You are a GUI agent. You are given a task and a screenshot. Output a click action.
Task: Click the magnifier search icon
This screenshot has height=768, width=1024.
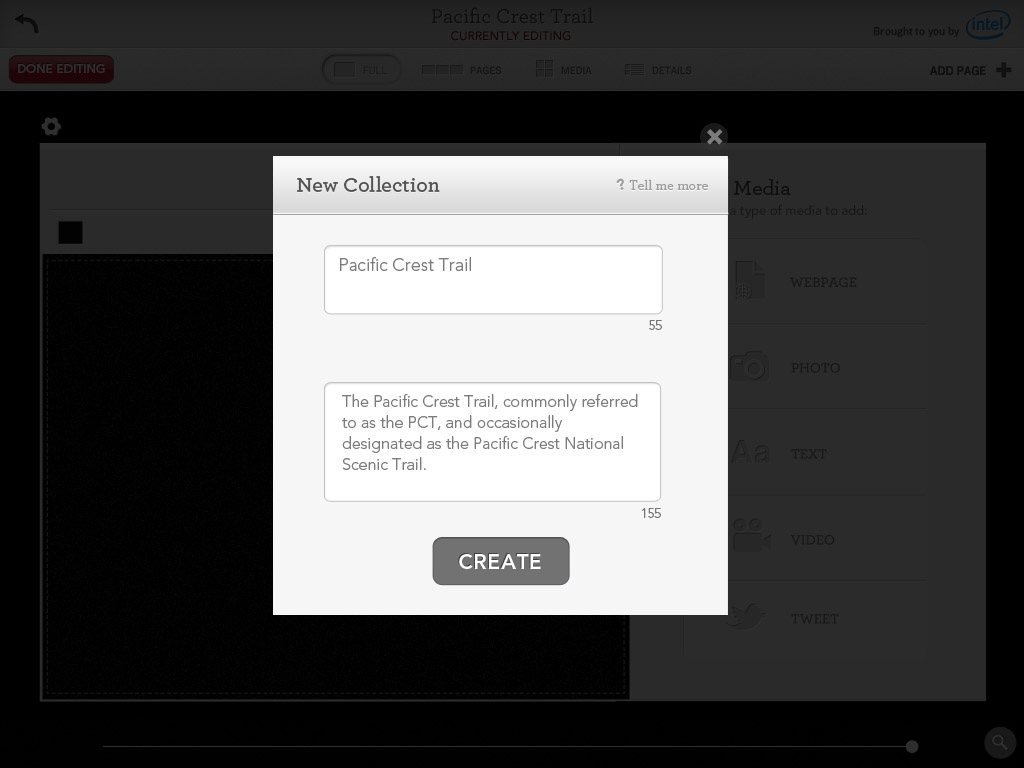pos(1000,742)
